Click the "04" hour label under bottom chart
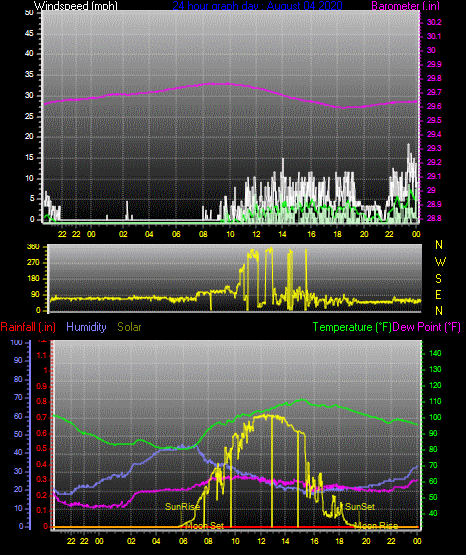The image size is (466, 555). [x=156, y=541]
